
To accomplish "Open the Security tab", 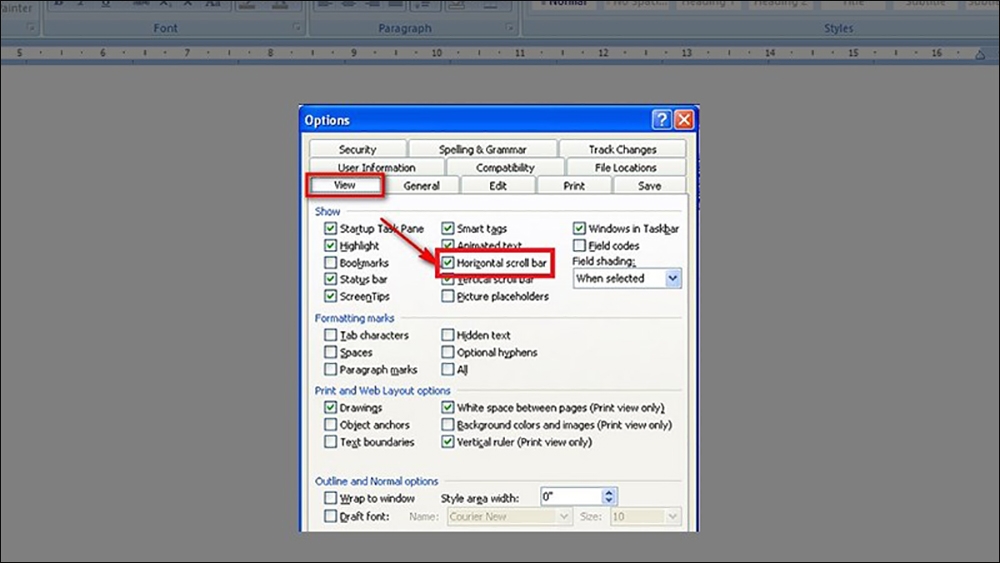I will point(358,149).
